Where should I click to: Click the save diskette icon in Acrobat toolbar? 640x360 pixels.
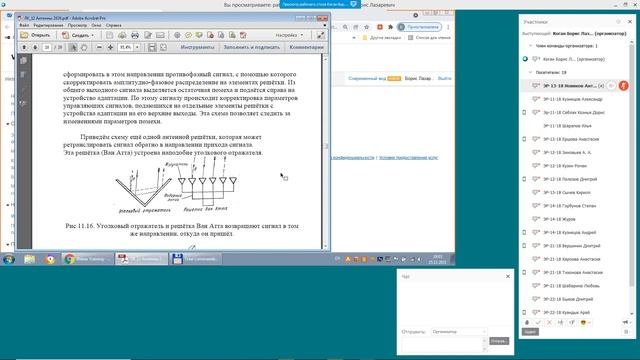pos(109,35)
